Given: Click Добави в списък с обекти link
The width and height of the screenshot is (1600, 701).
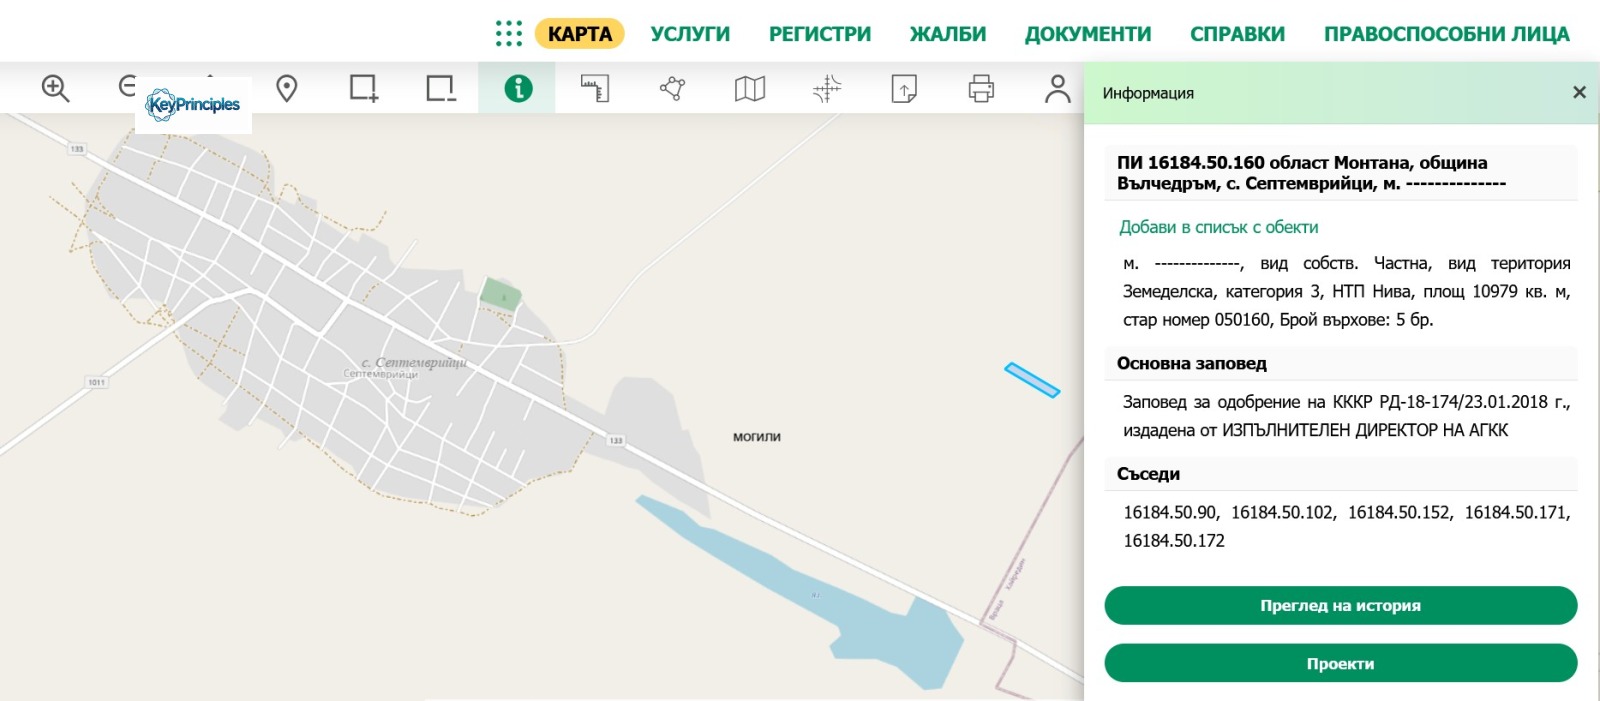Looking at the screenshot, I should (1218, 227).
